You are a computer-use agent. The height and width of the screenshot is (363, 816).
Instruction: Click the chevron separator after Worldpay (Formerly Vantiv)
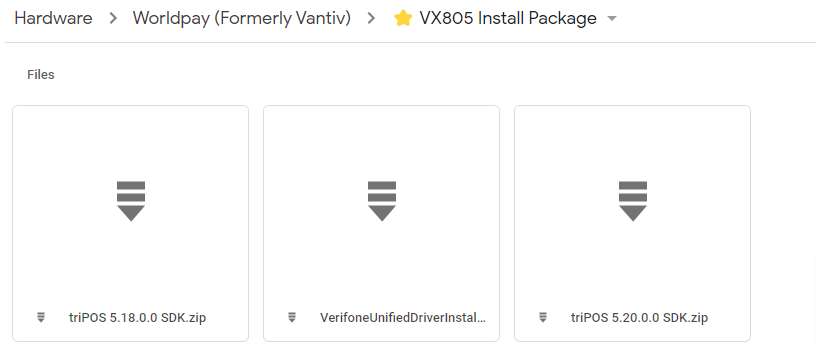coord(371,19)
